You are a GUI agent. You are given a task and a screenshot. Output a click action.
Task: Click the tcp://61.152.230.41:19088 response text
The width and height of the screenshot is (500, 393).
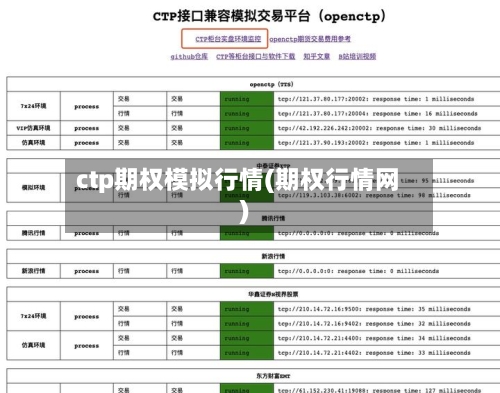point(379,390)
